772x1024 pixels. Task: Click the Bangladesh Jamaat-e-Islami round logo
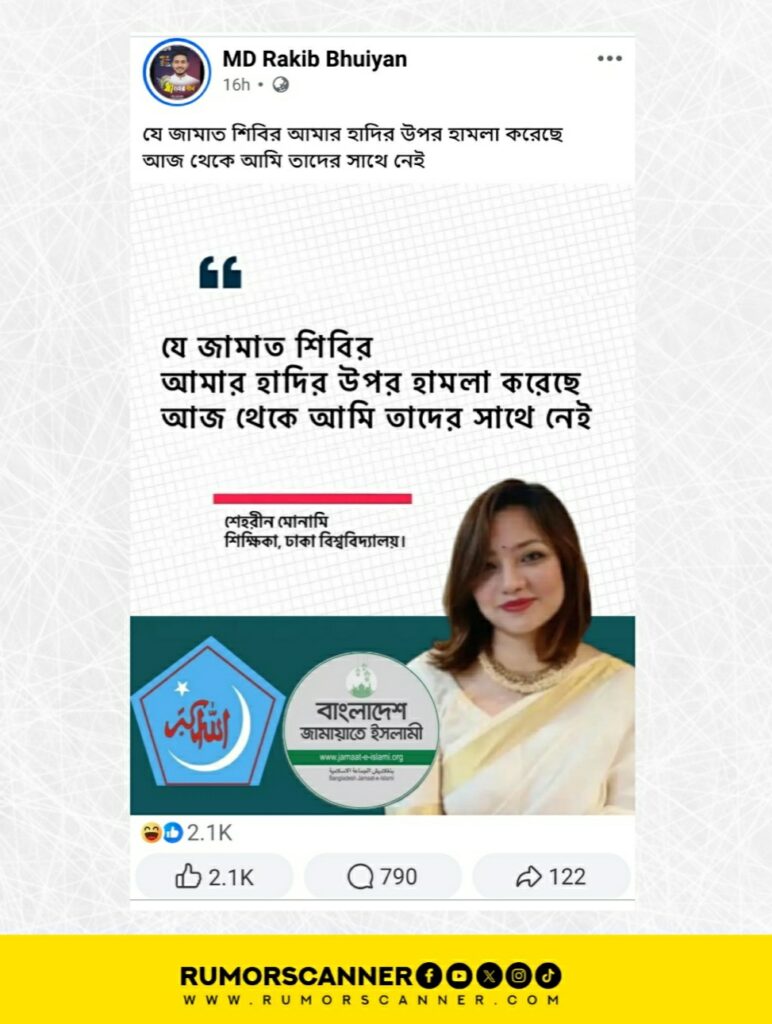(x=361, y=730)
